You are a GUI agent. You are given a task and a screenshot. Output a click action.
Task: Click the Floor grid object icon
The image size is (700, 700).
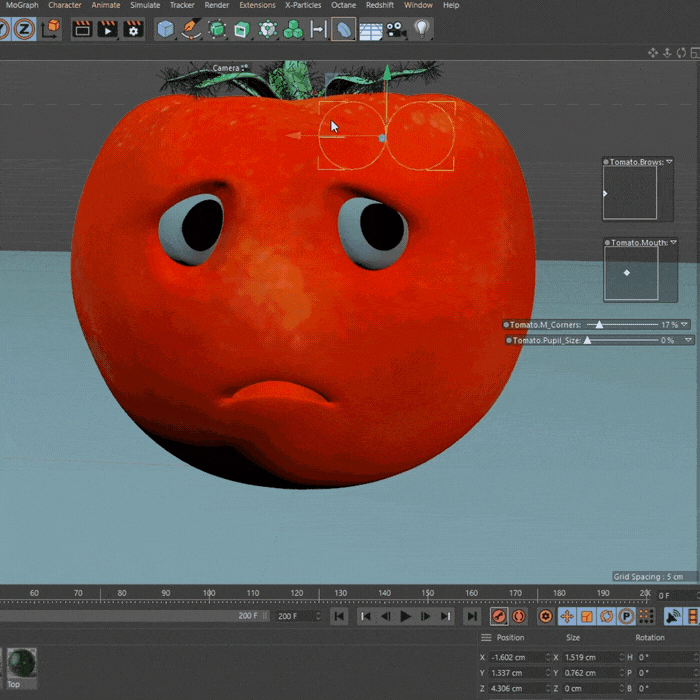(x=370, y=30)
